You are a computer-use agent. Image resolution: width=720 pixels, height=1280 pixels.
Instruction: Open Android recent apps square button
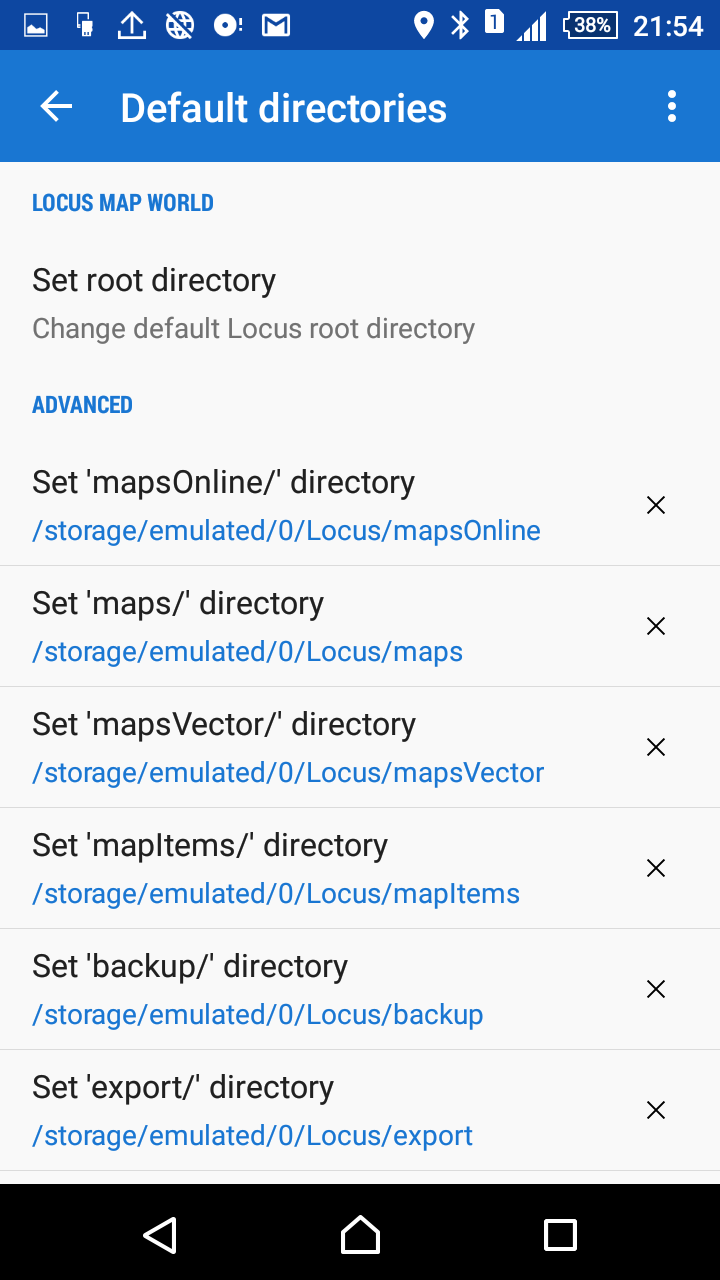pyautogui.click(x=560, y=1235)
